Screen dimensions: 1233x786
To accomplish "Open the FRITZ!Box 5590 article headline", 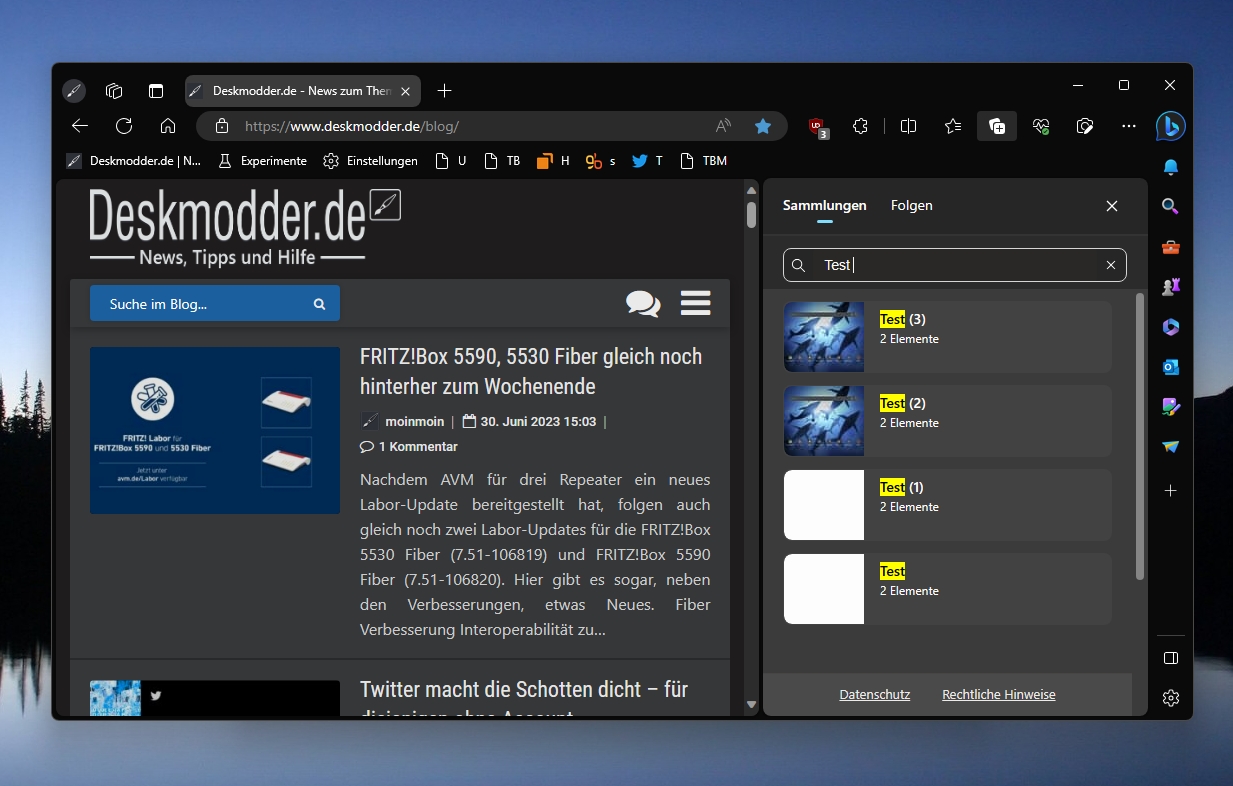I will 531,371.
